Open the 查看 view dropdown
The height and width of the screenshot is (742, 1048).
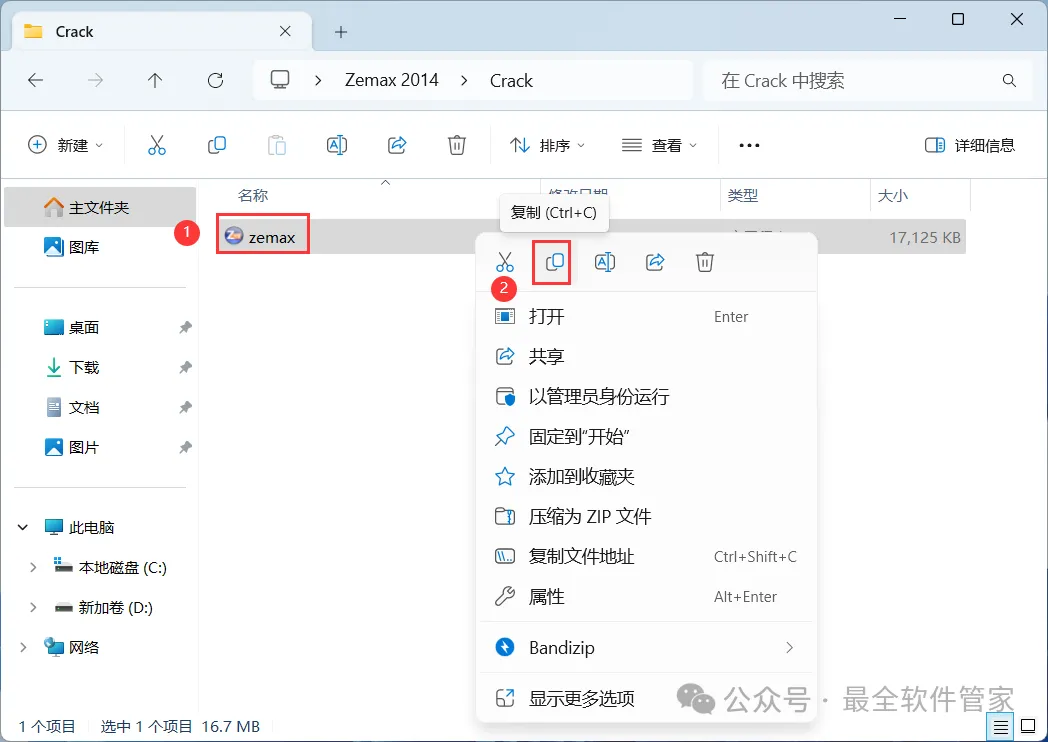click(x=659, y=145)
